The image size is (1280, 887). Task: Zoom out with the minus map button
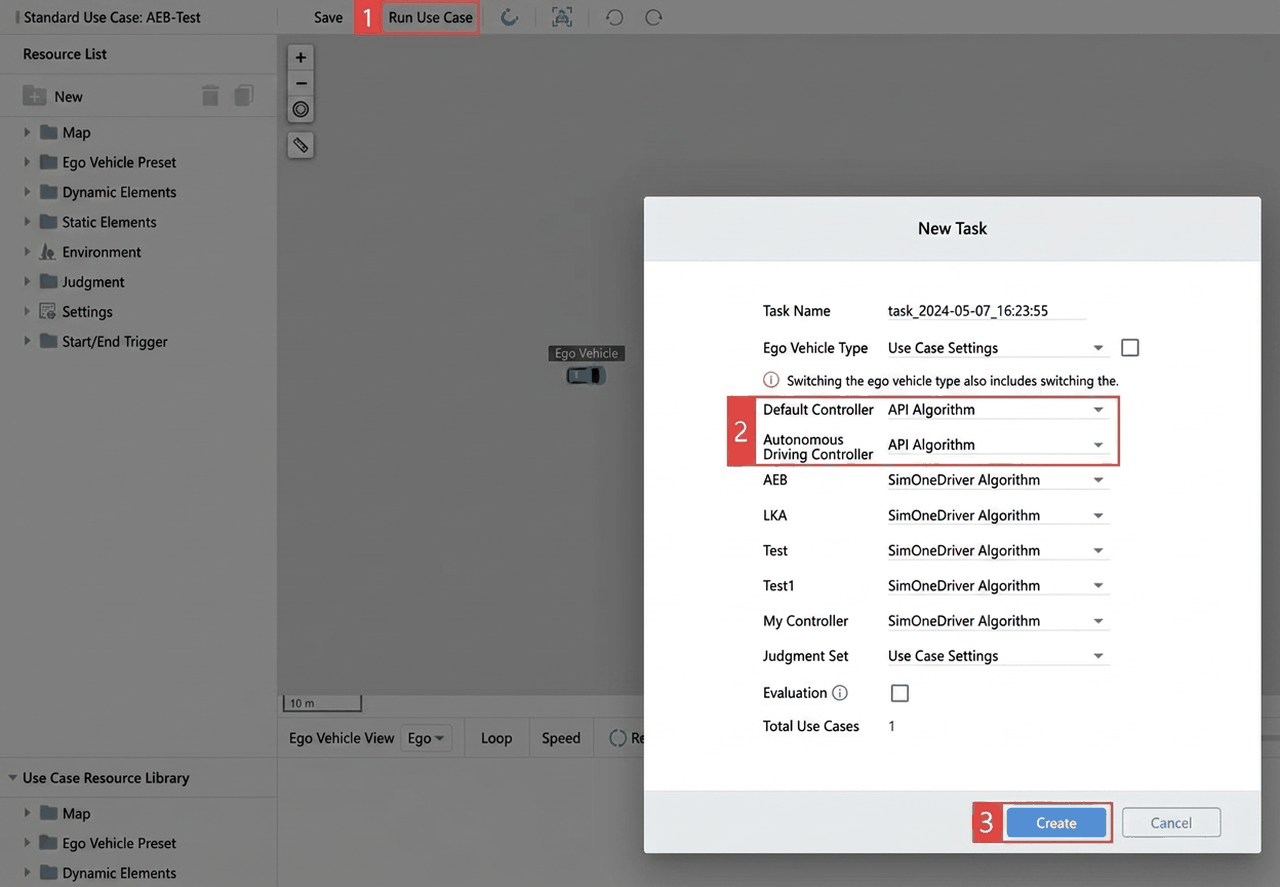pyautogui.click(x=300, y=83)
